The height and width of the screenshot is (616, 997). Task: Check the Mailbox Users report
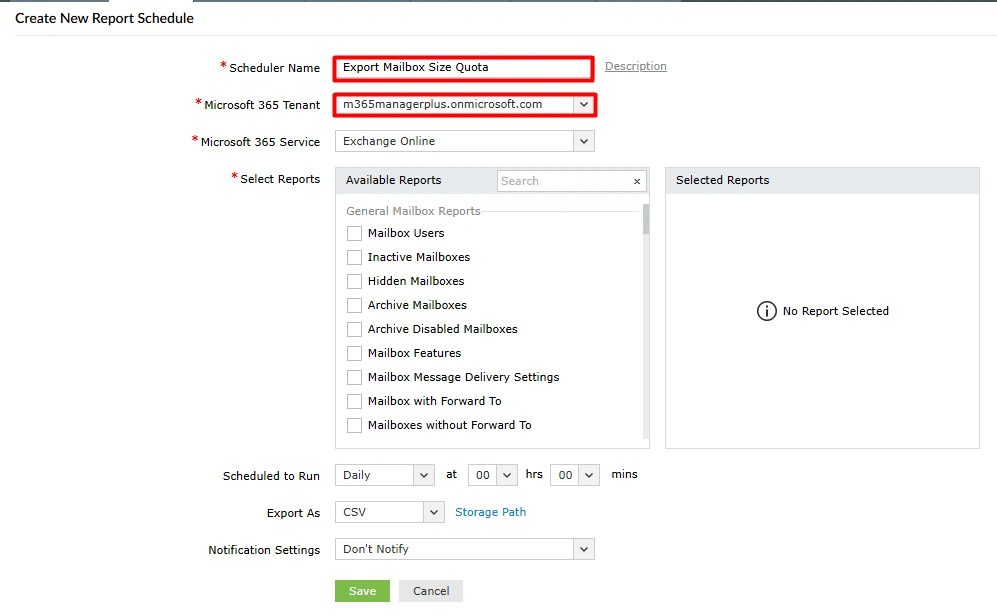(x=354, y=233)
